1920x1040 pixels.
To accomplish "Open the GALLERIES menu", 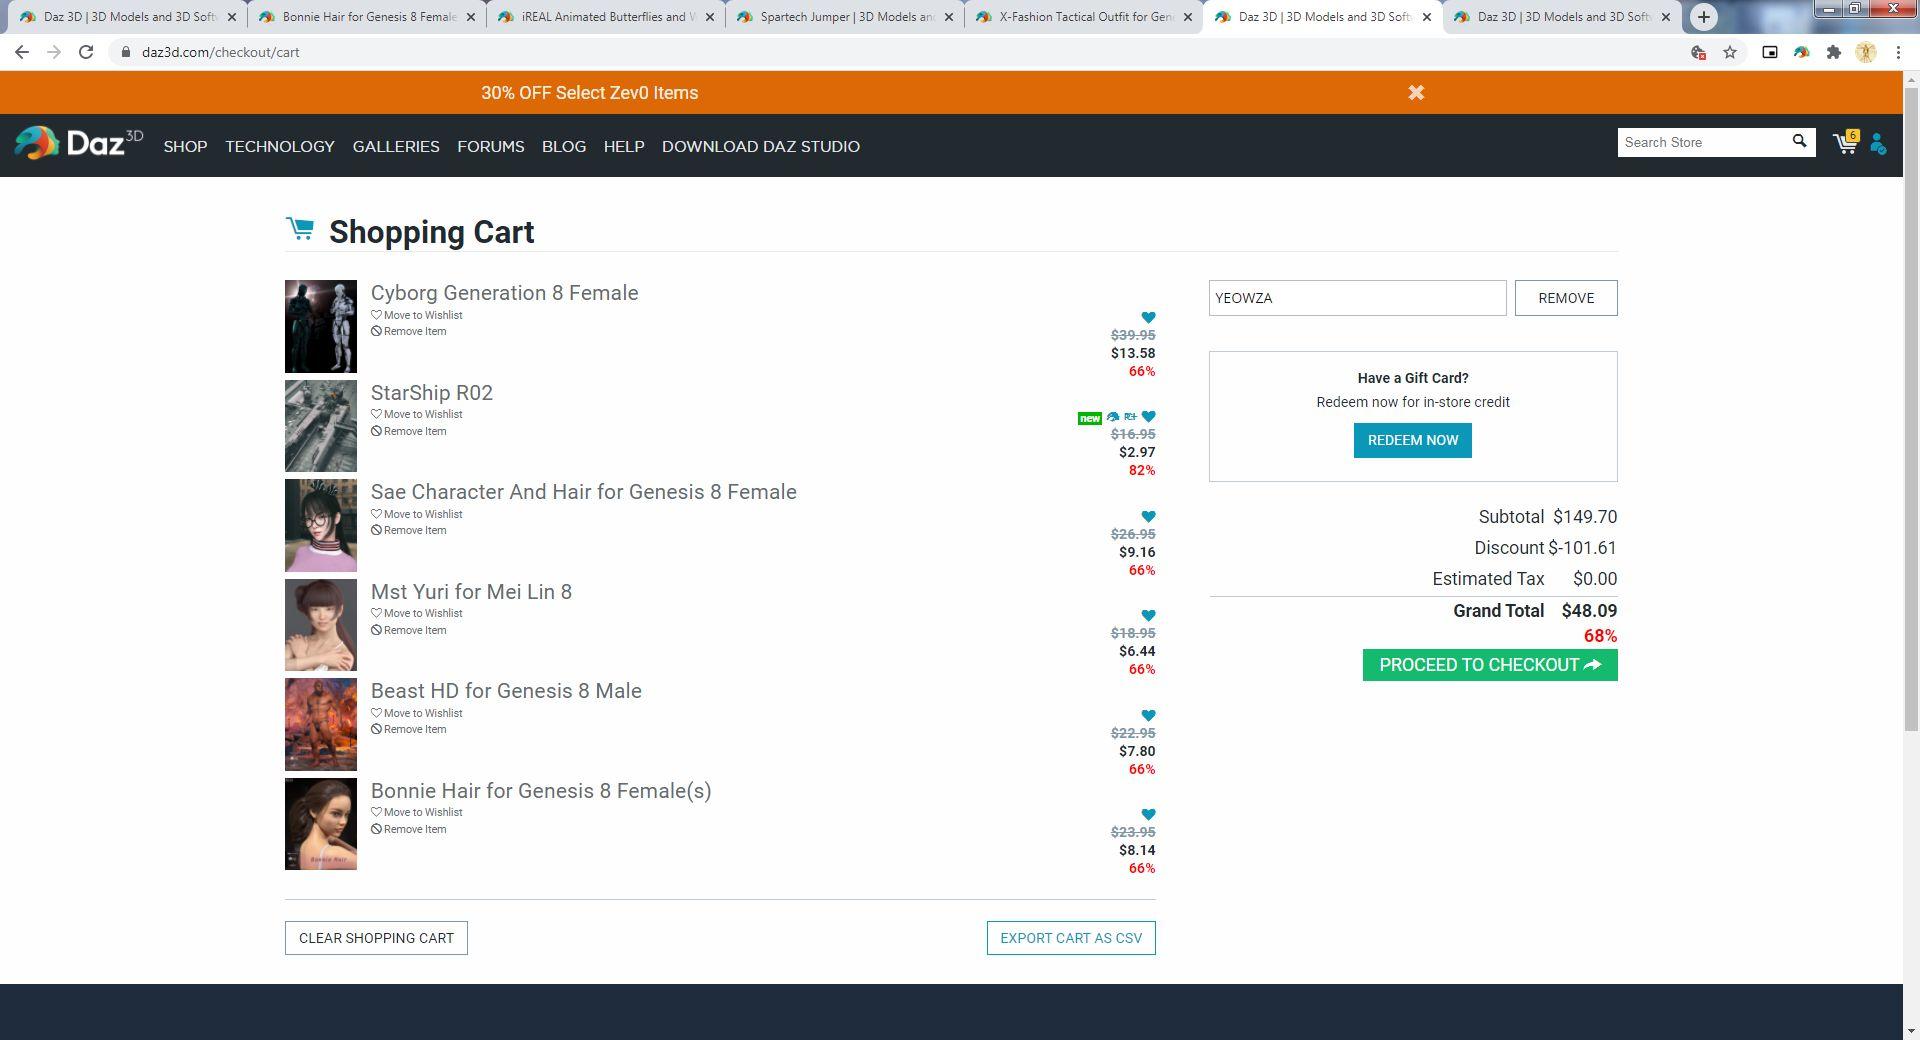I will (396, 146).
